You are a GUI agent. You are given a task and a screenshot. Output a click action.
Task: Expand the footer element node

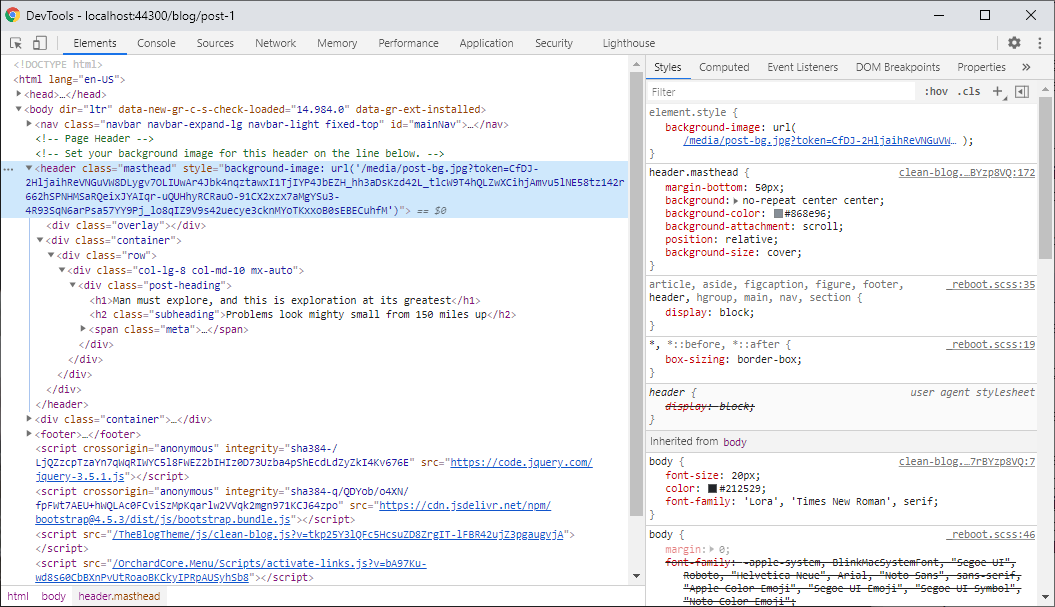(29, 434)
